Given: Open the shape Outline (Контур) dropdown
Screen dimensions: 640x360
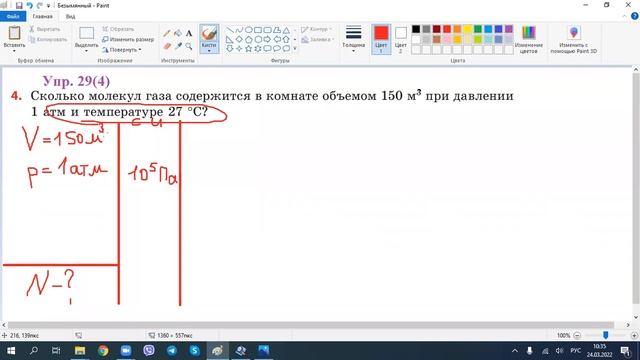Looking at the screenshot, I should click(317, 29).
